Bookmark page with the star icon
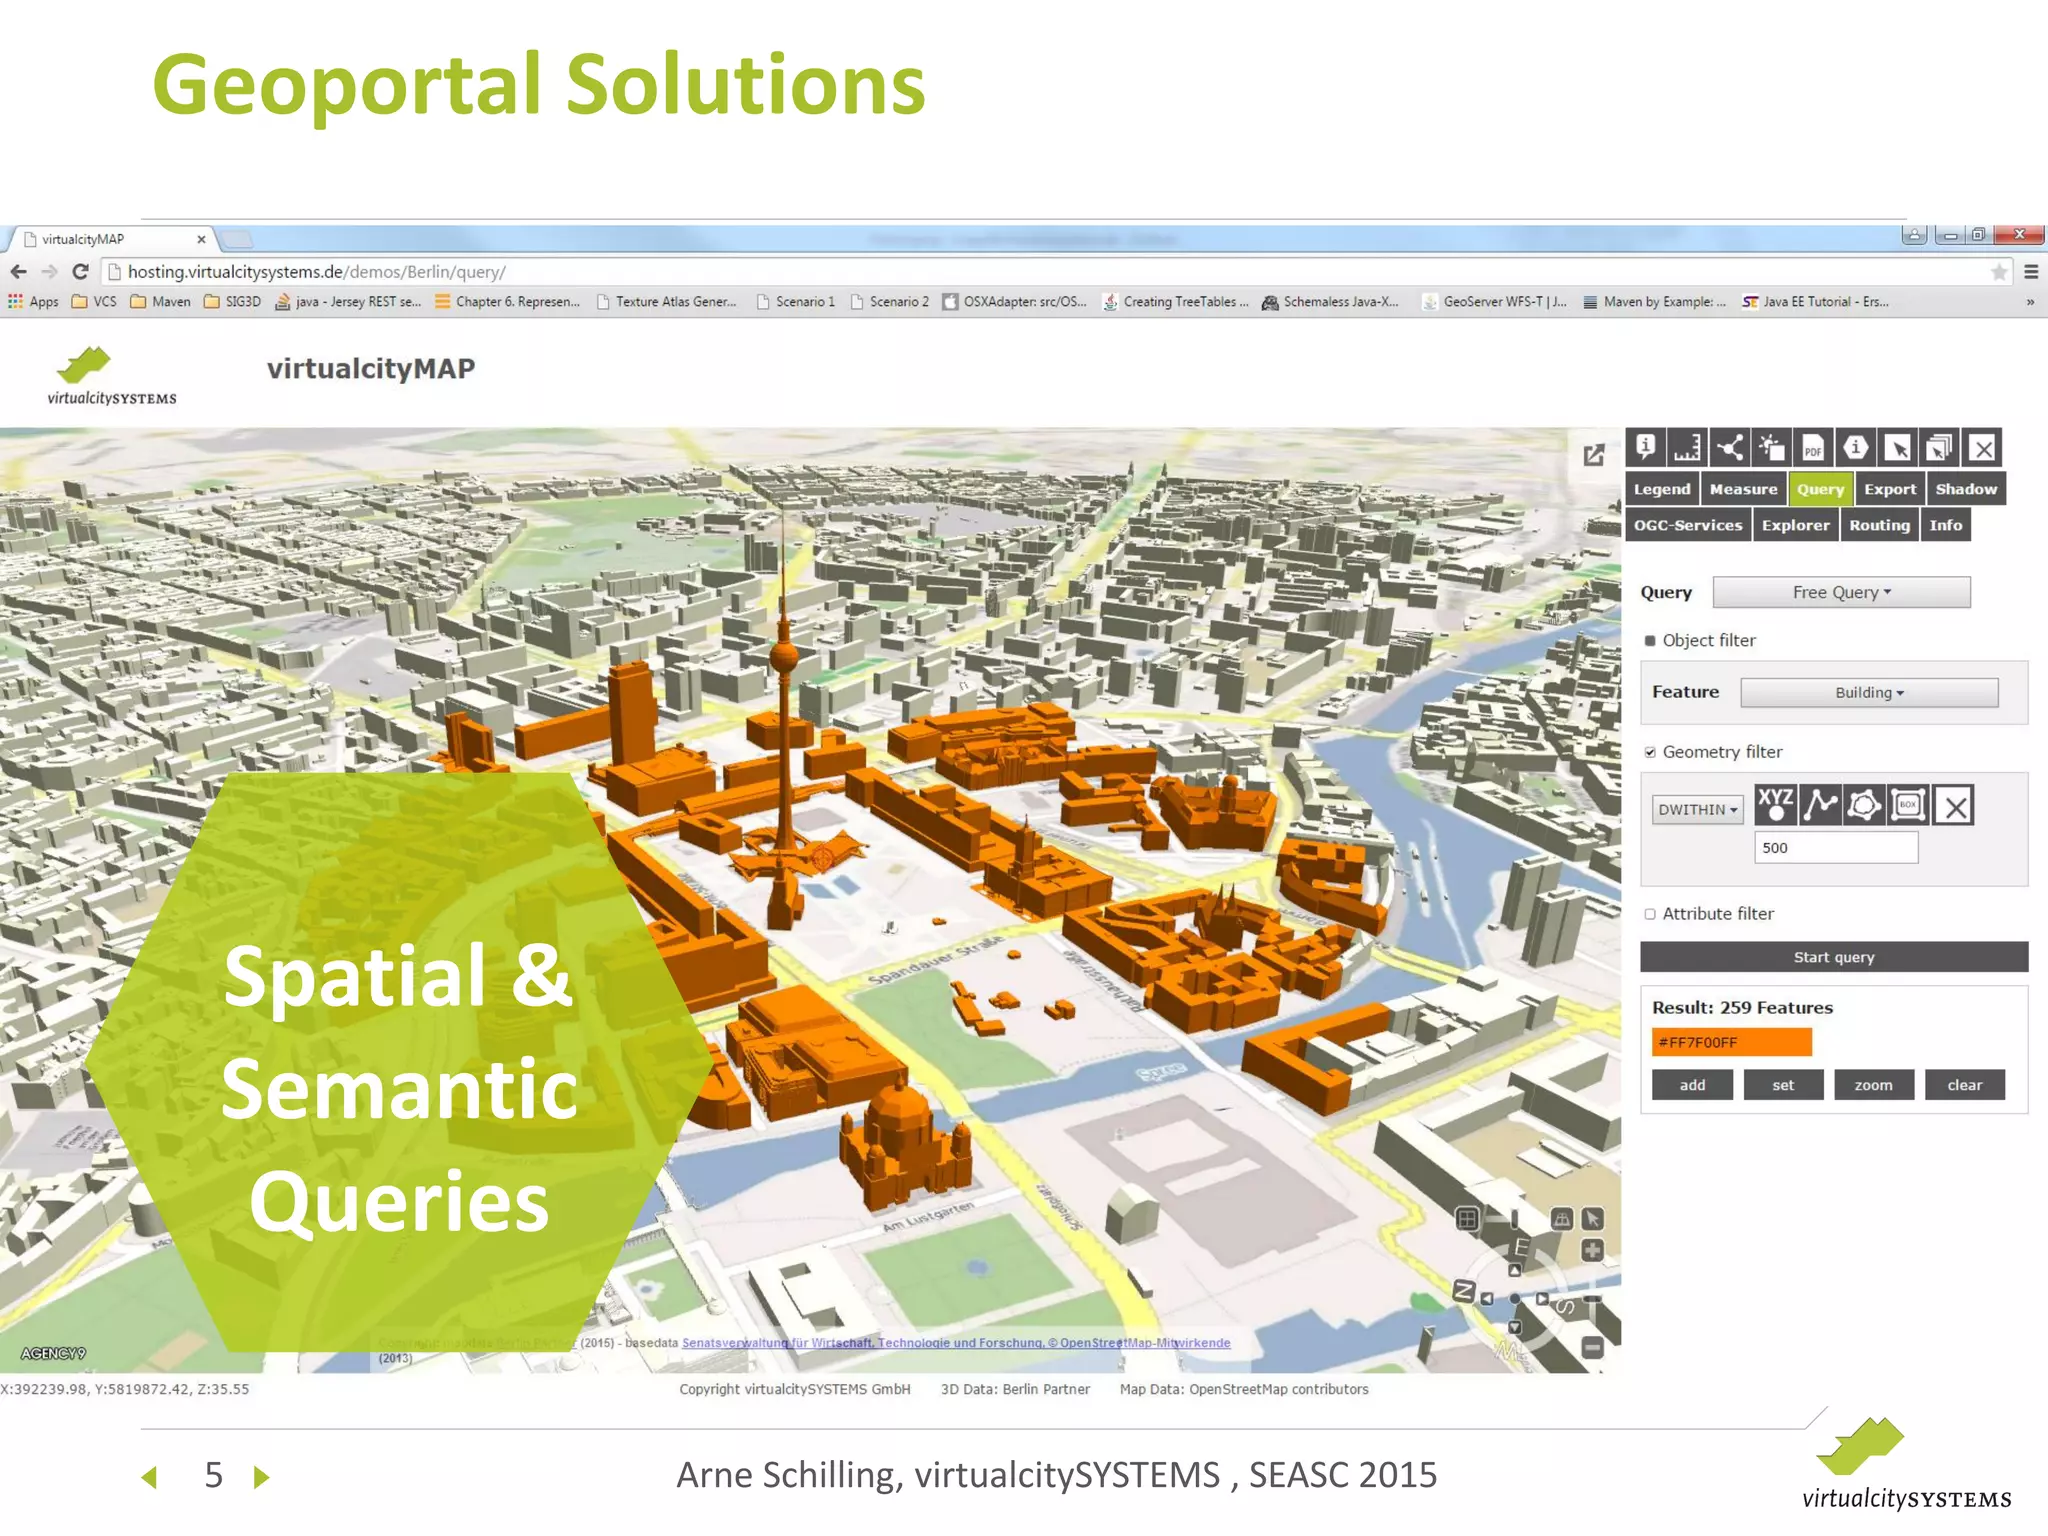The image size is (2048, 1536). 1999,272
